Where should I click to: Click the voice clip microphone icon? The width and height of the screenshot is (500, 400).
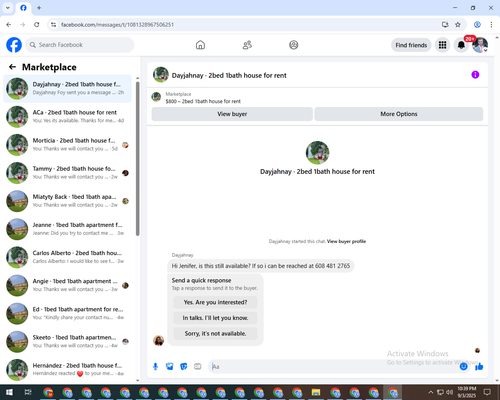point(155,367)
